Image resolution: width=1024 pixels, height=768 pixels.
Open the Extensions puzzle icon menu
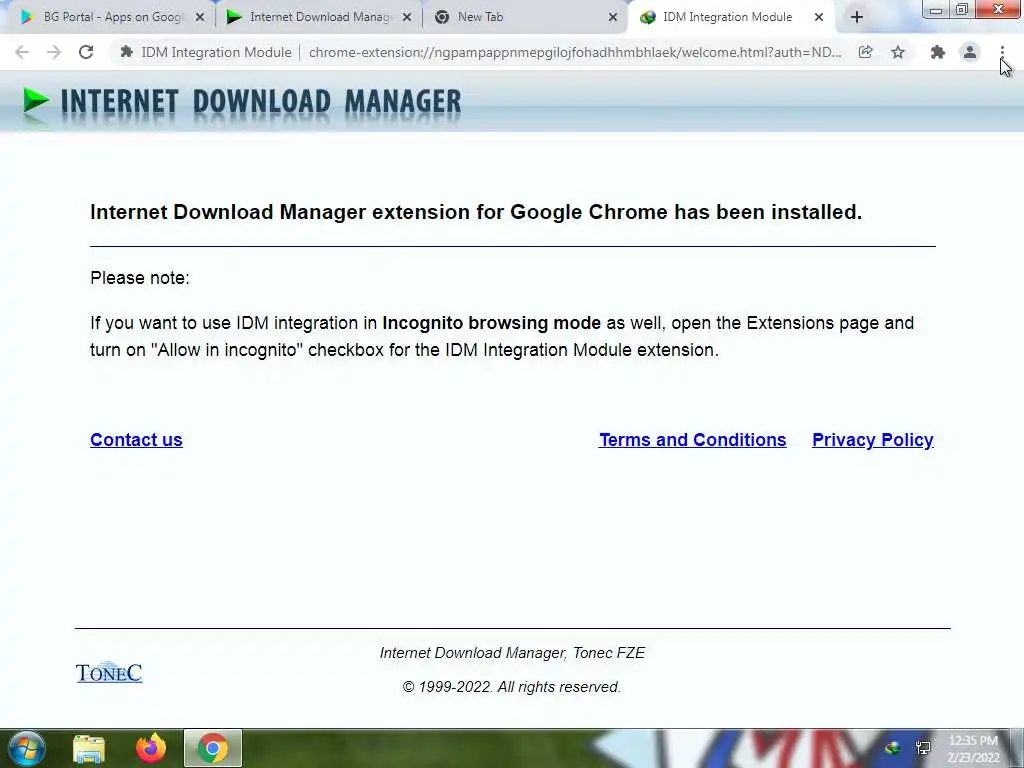coord(938,52)
